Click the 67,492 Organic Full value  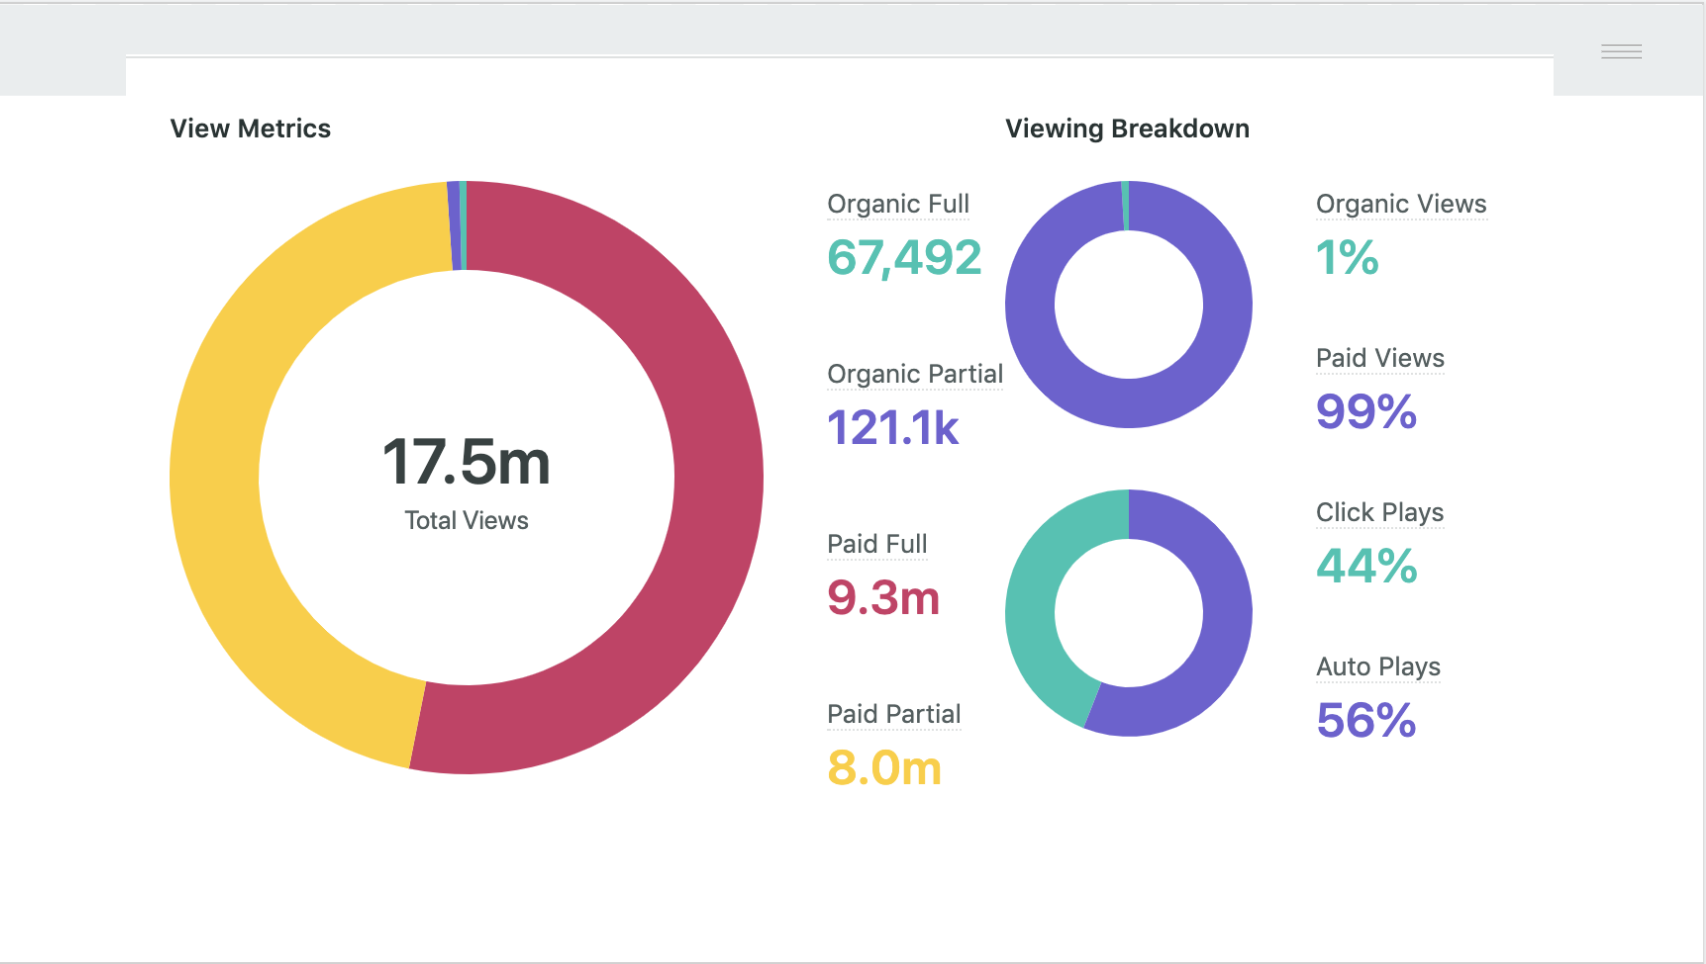[904, 258]
